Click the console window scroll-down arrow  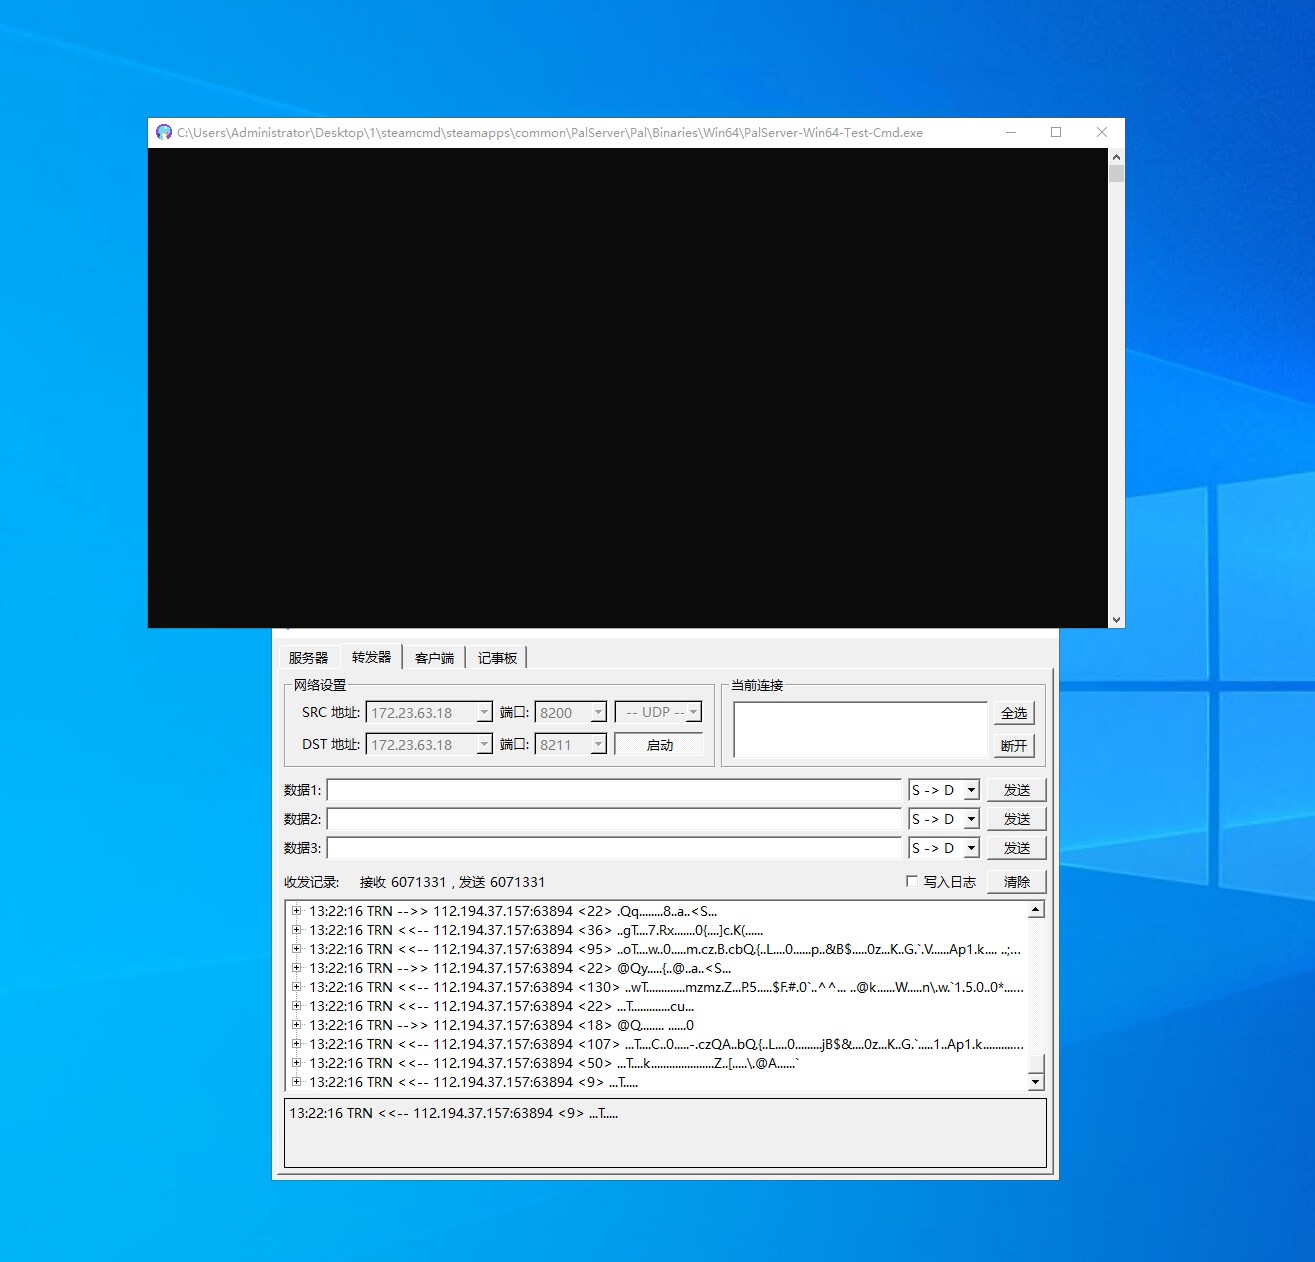[1116, 620]
